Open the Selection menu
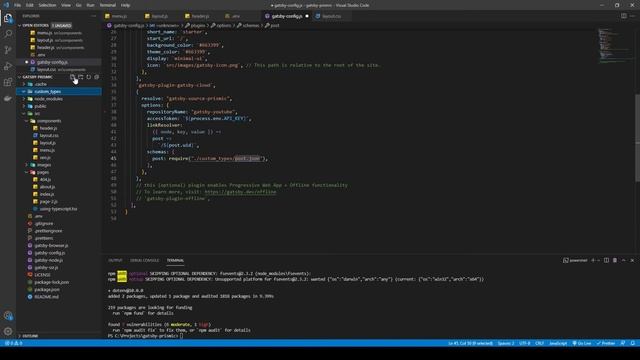Image resolution: width=640 pixels, height=360 pixels. [47, 5]
